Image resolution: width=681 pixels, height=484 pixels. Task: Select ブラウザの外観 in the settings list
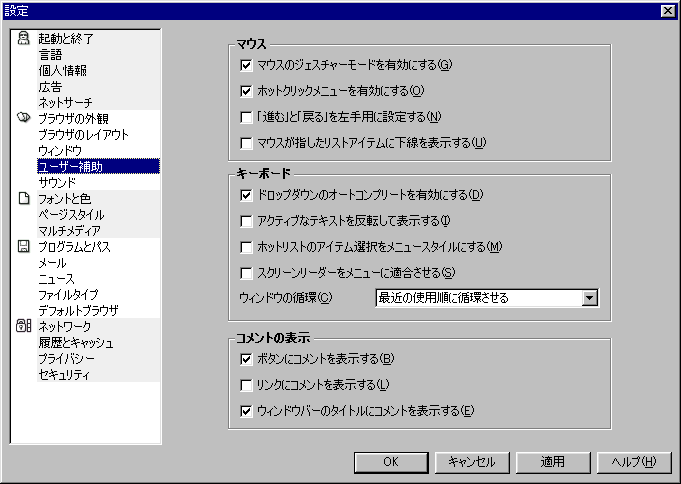pos(98,118)
